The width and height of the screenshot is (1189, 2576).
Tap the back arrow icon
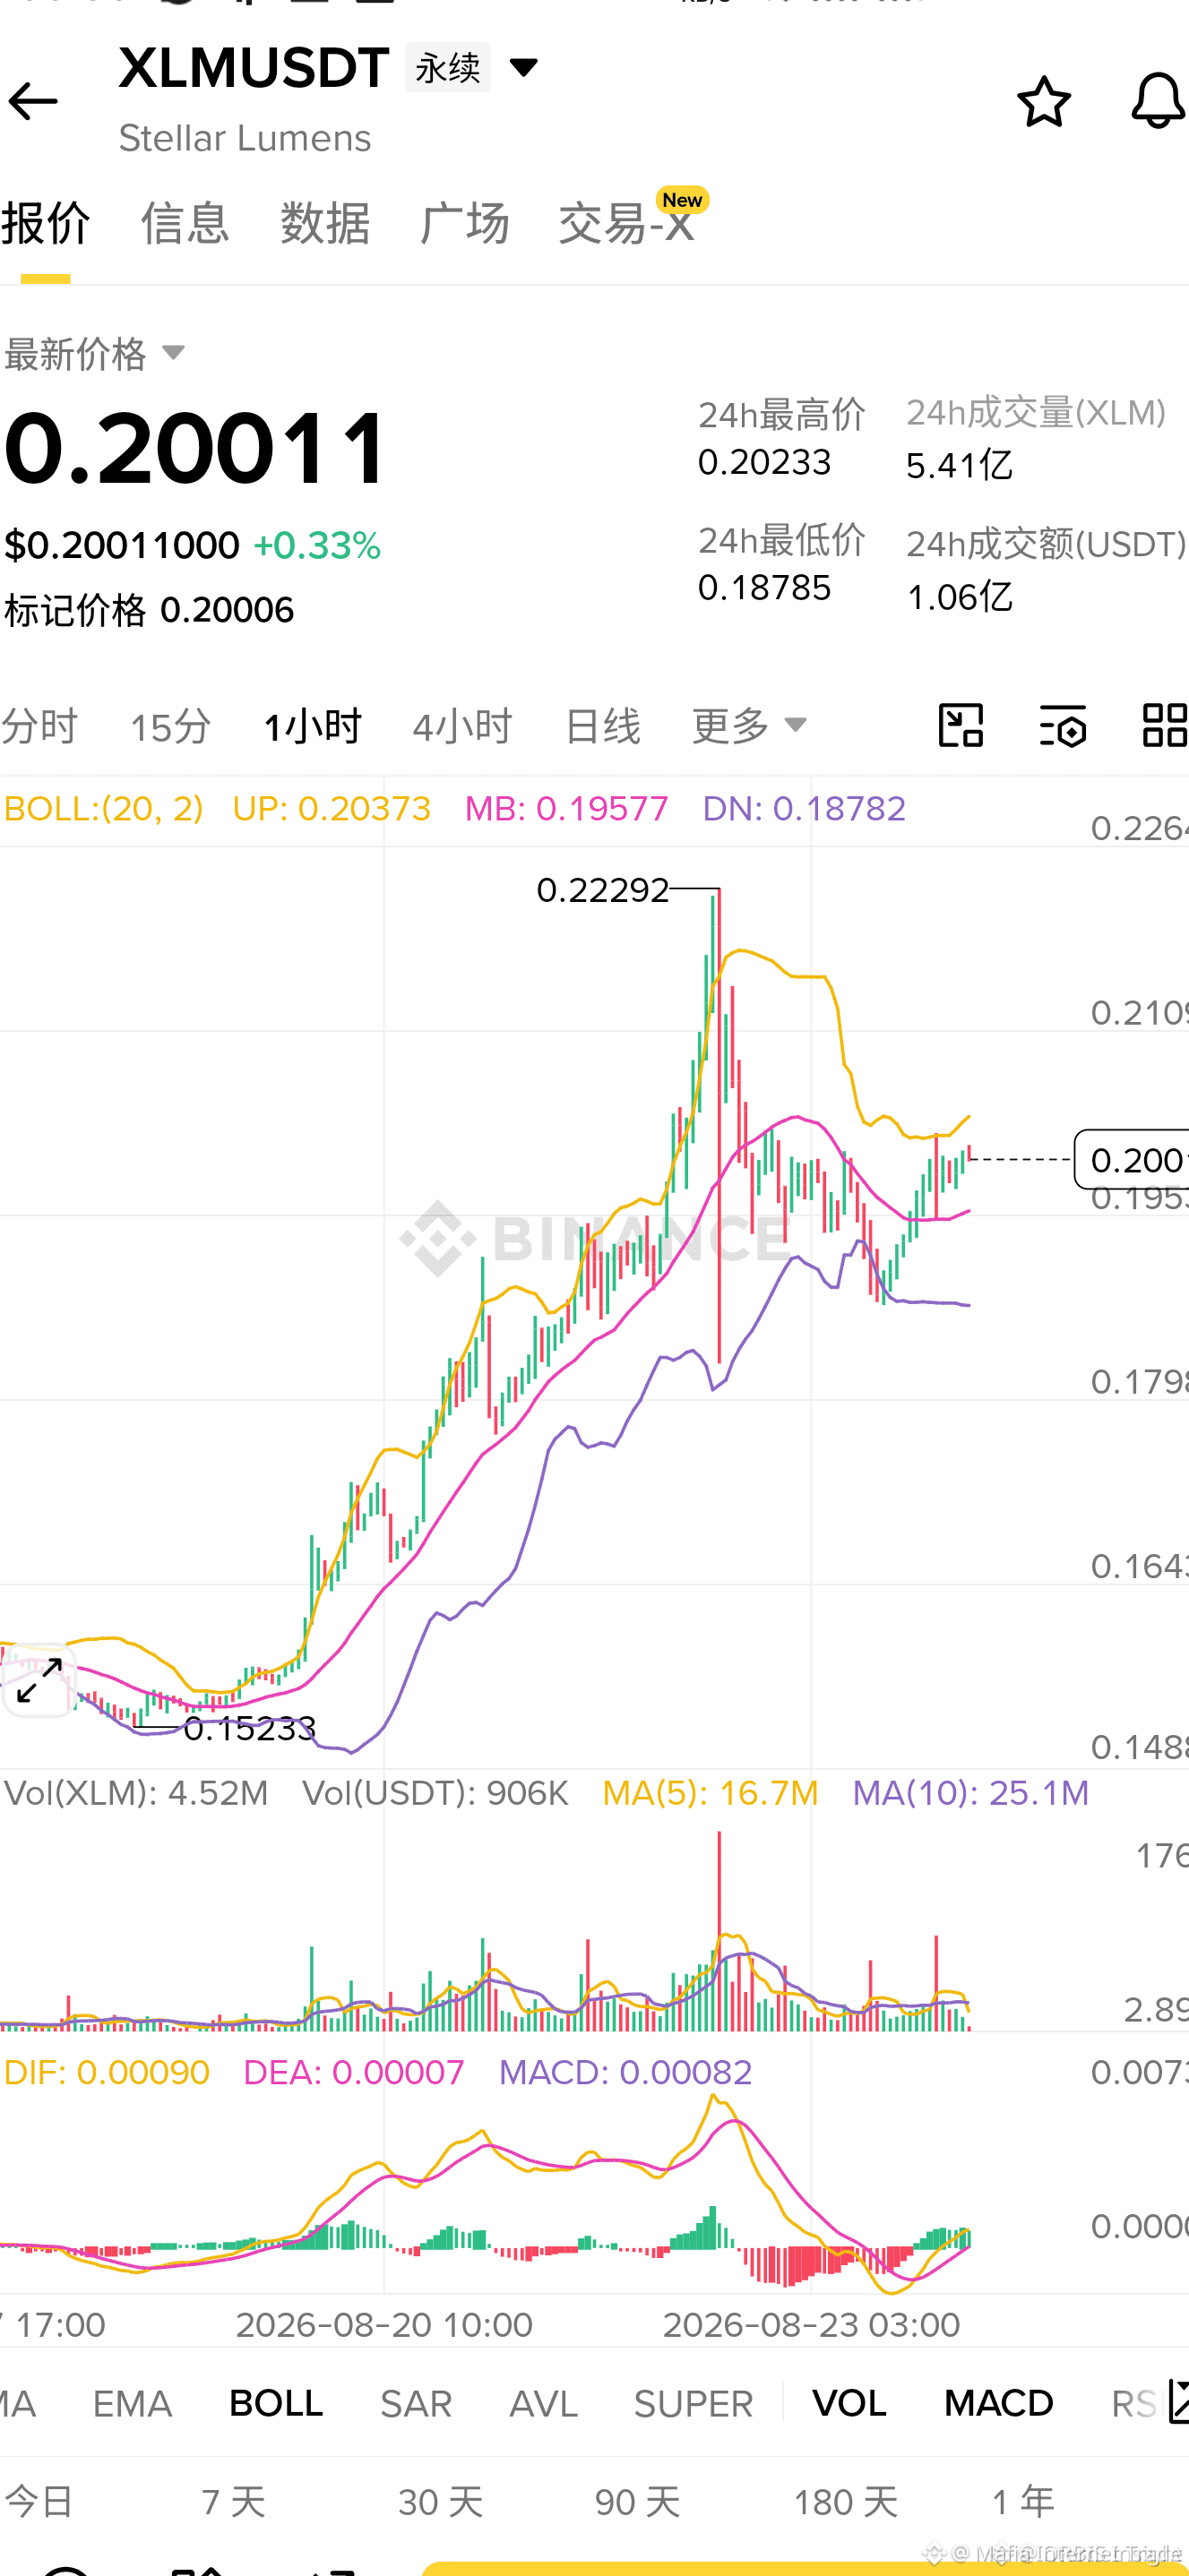click(32, 101)
